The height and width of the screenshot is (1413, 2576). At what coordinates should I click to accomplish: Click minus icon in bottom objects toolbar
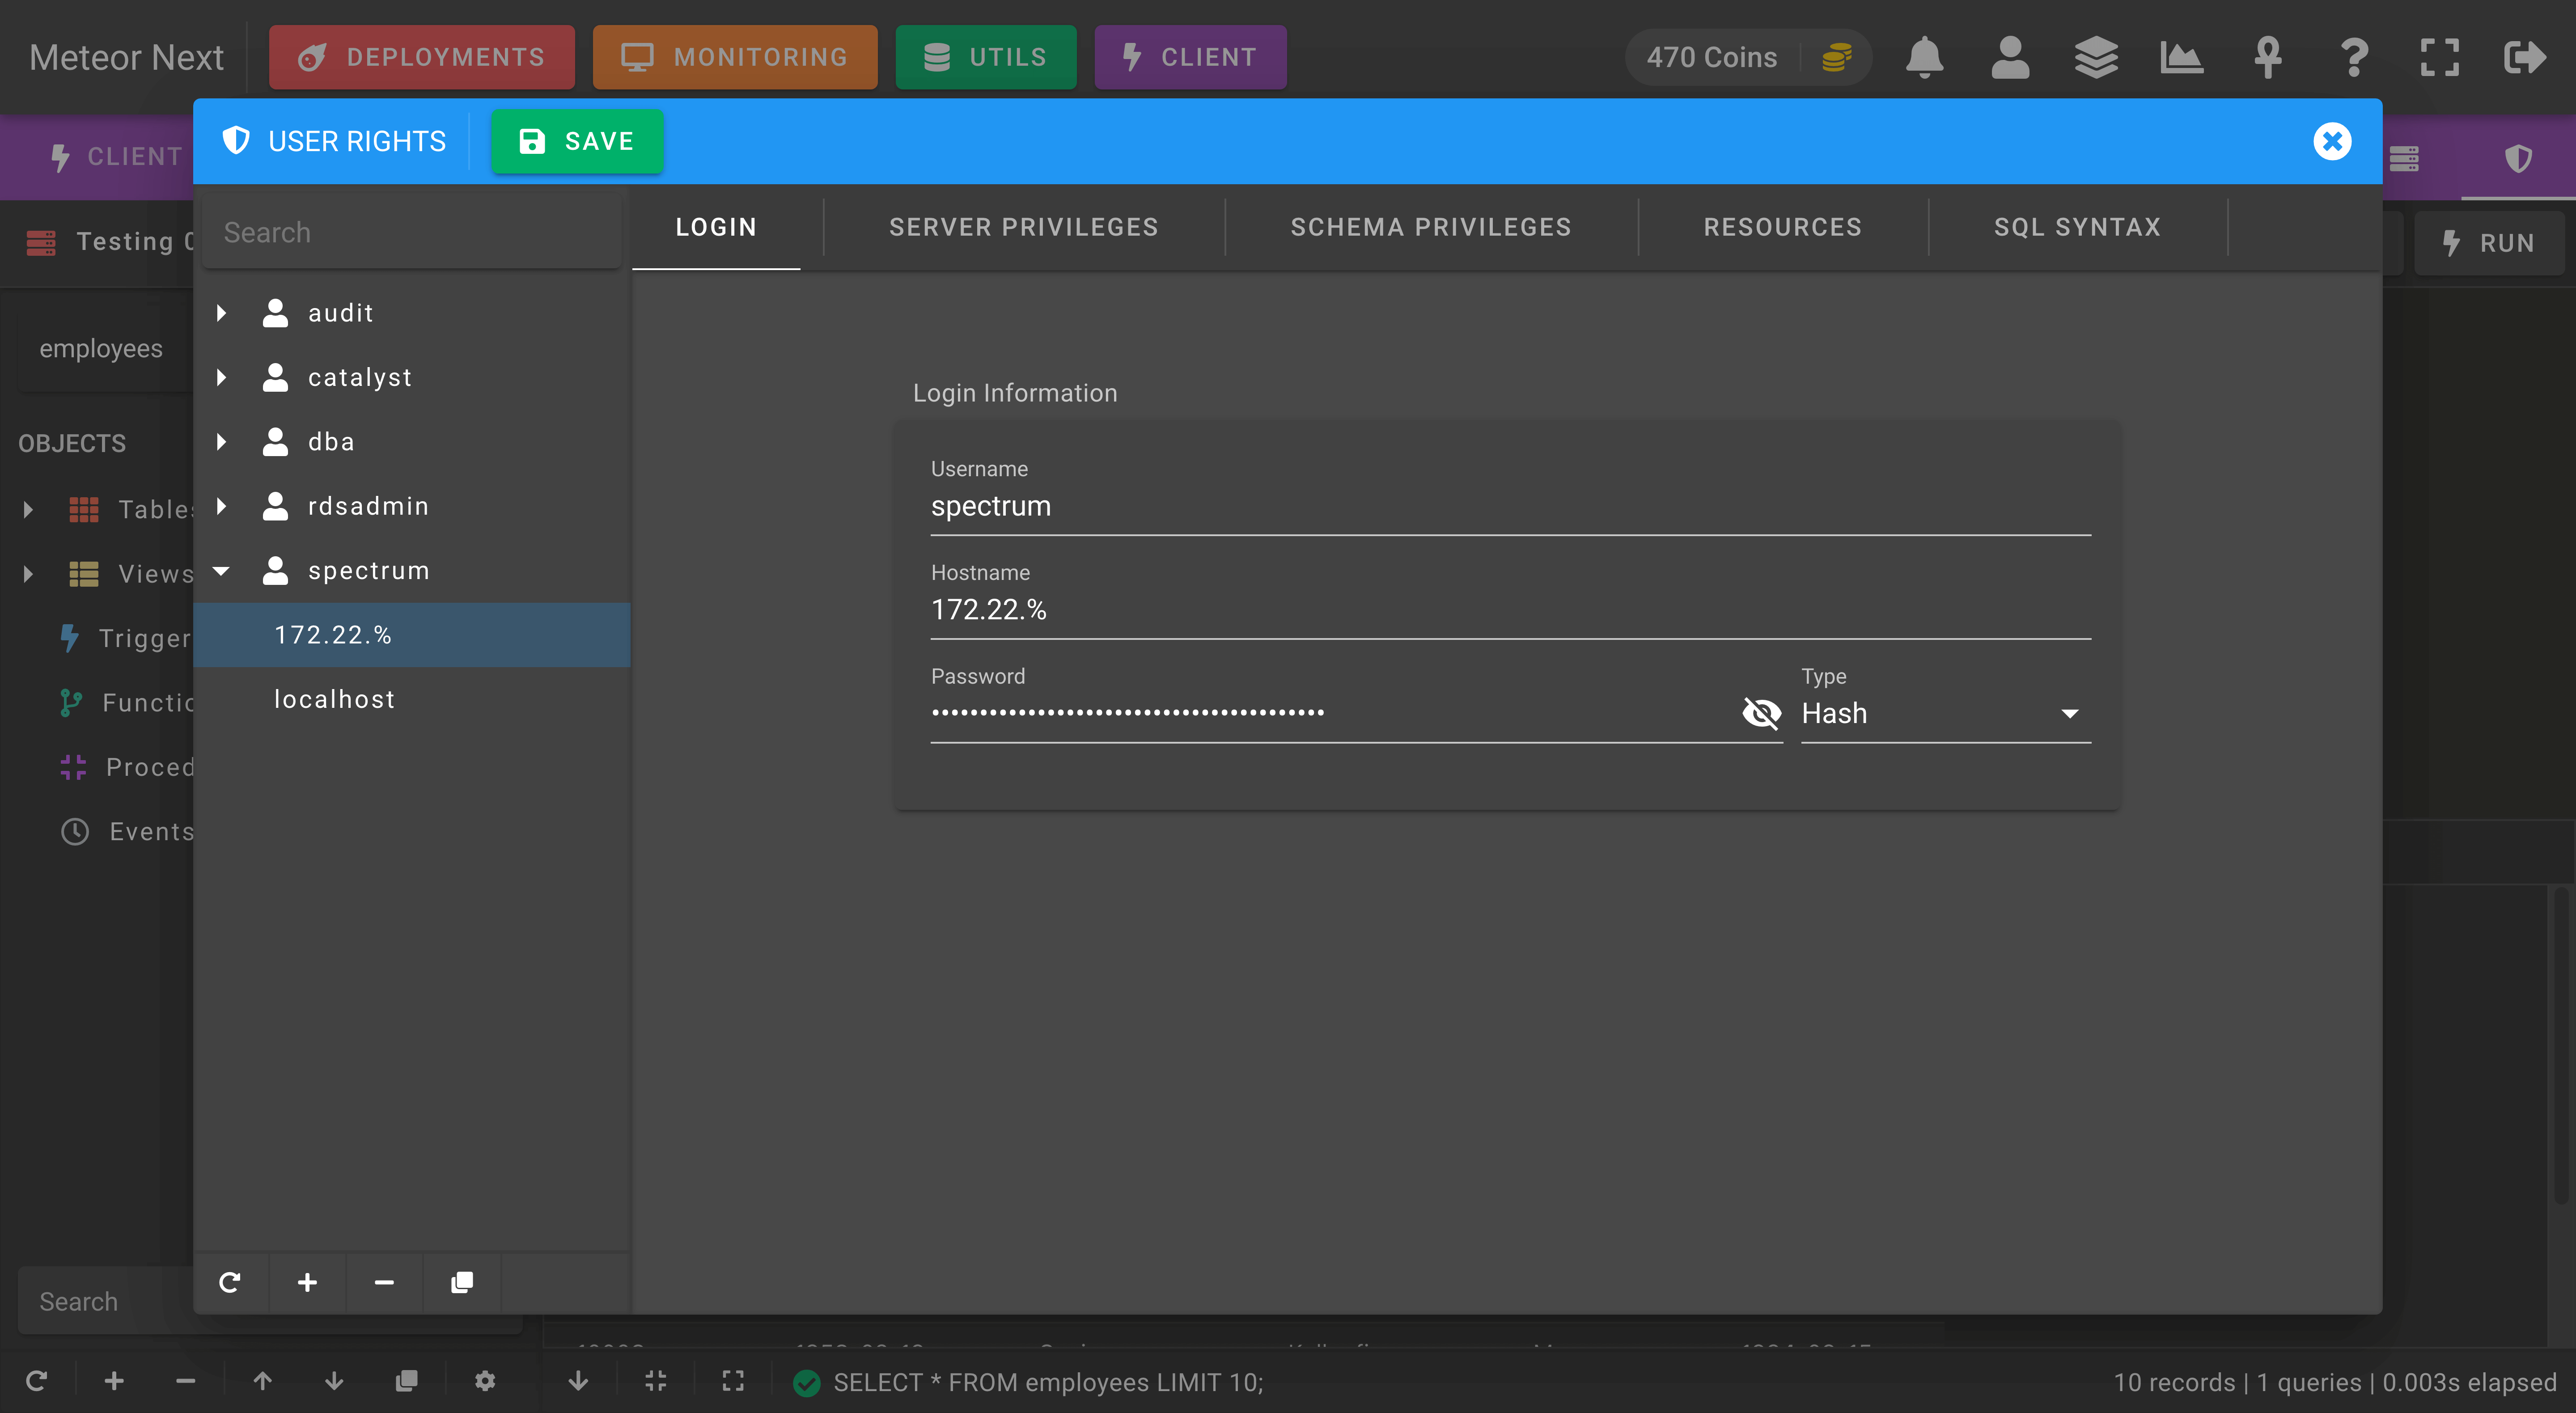(185, 1381)
